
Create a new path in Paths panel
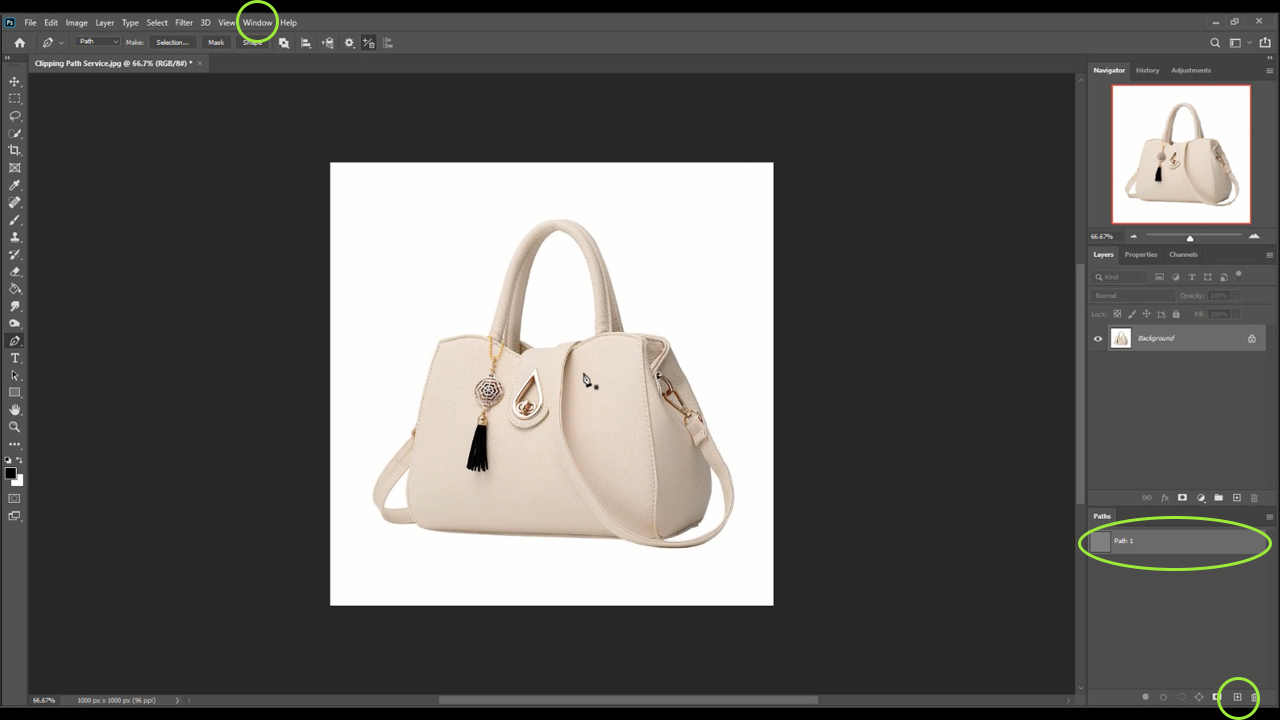click(x=1237, y=697)
